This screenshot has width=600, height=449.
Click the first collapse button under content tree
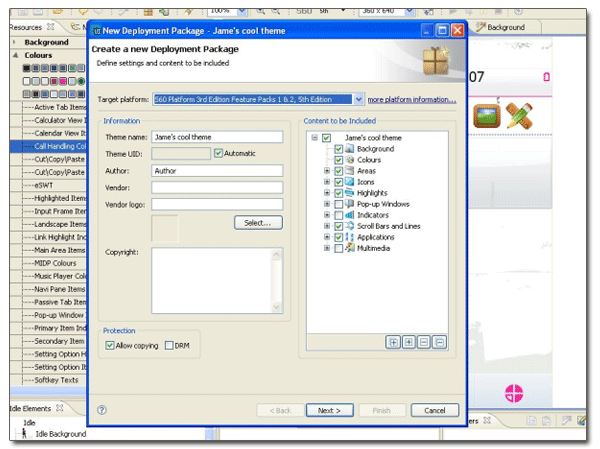click(x=424, y=342)
